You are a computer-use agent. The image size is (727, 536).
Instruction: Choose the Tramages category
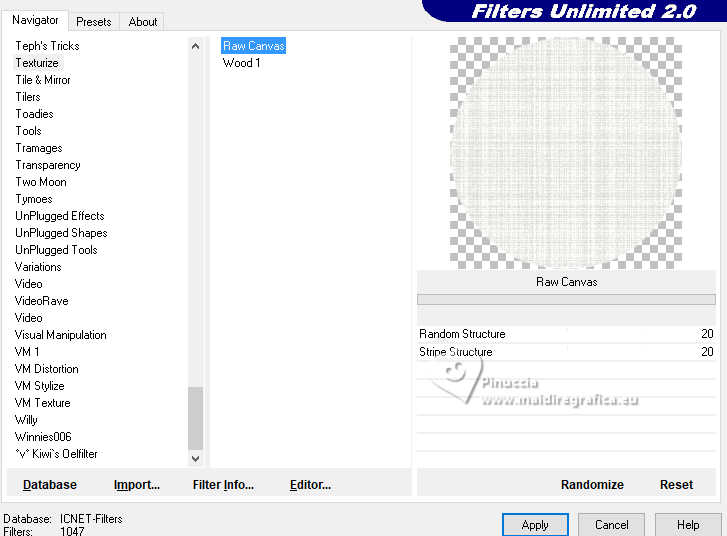38,148
